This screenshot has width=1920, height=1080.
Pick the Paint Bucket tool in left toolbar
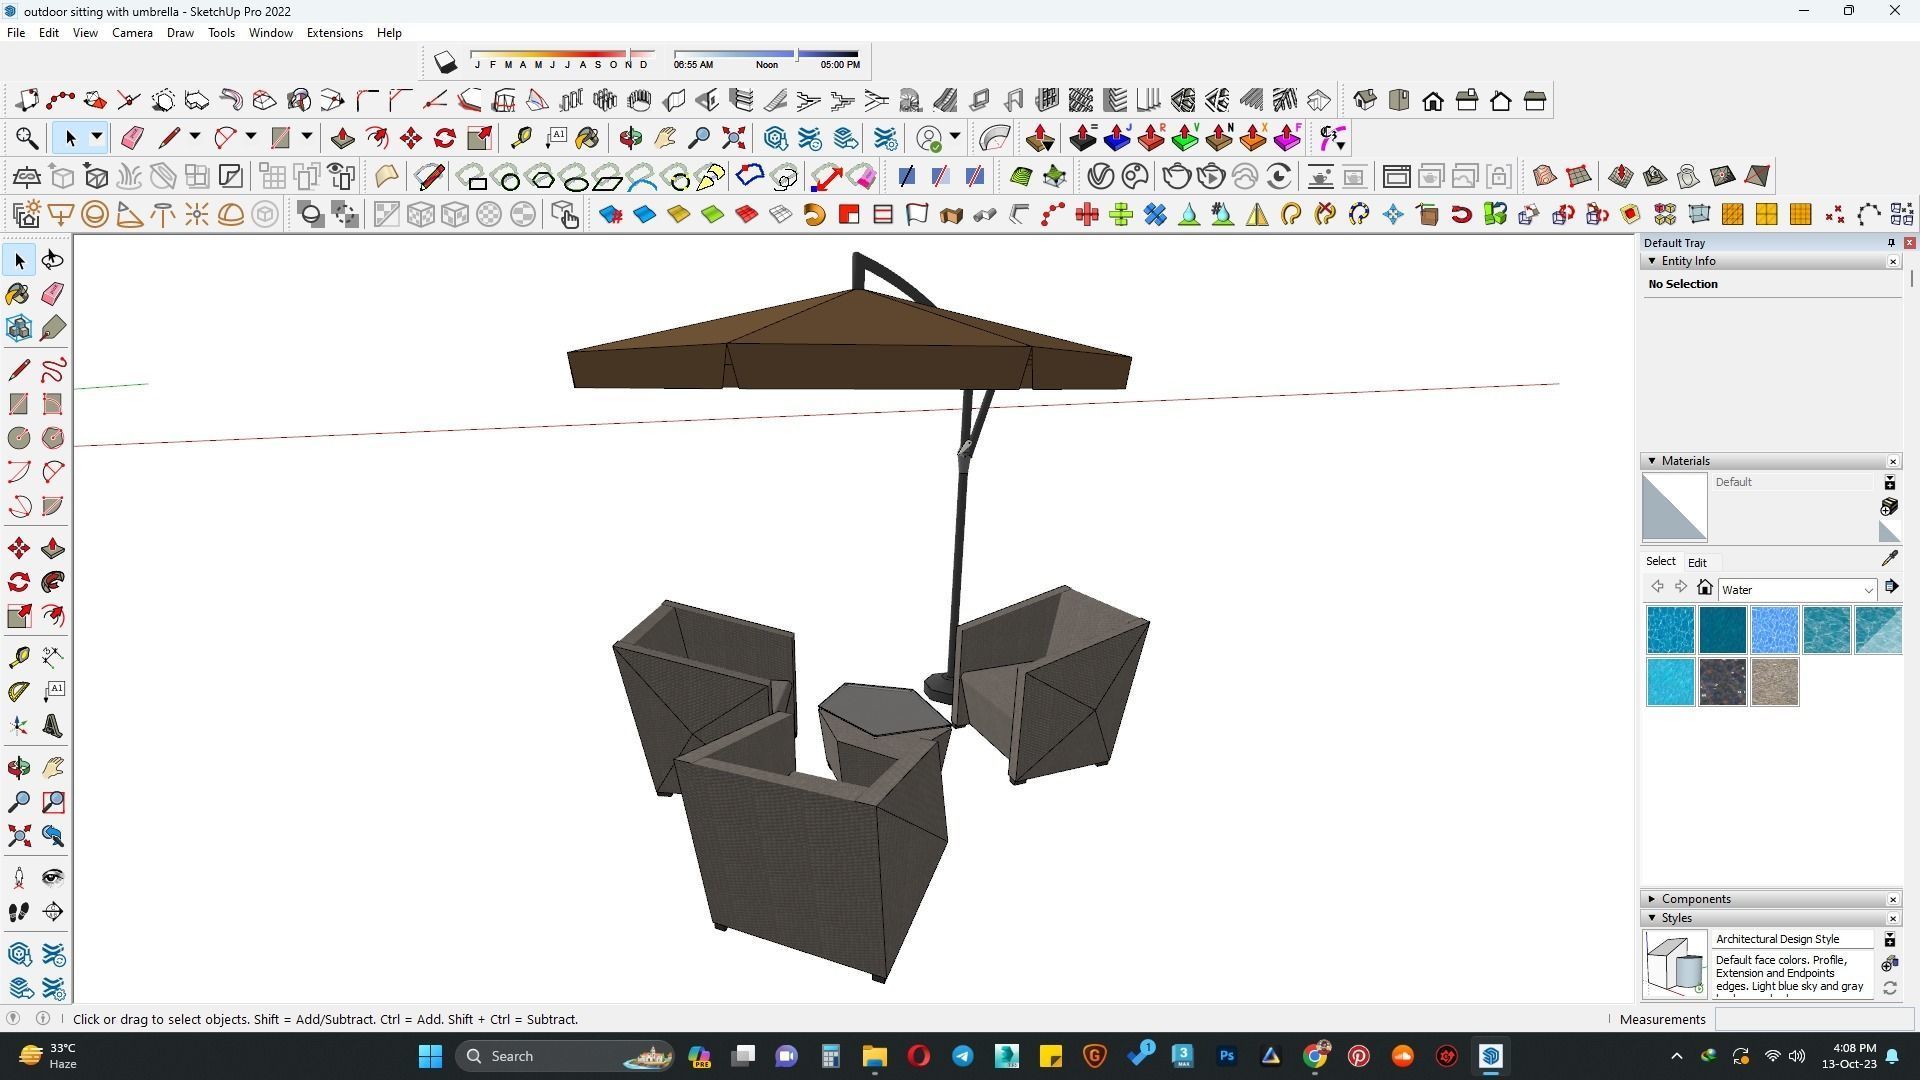coord(19,293)
